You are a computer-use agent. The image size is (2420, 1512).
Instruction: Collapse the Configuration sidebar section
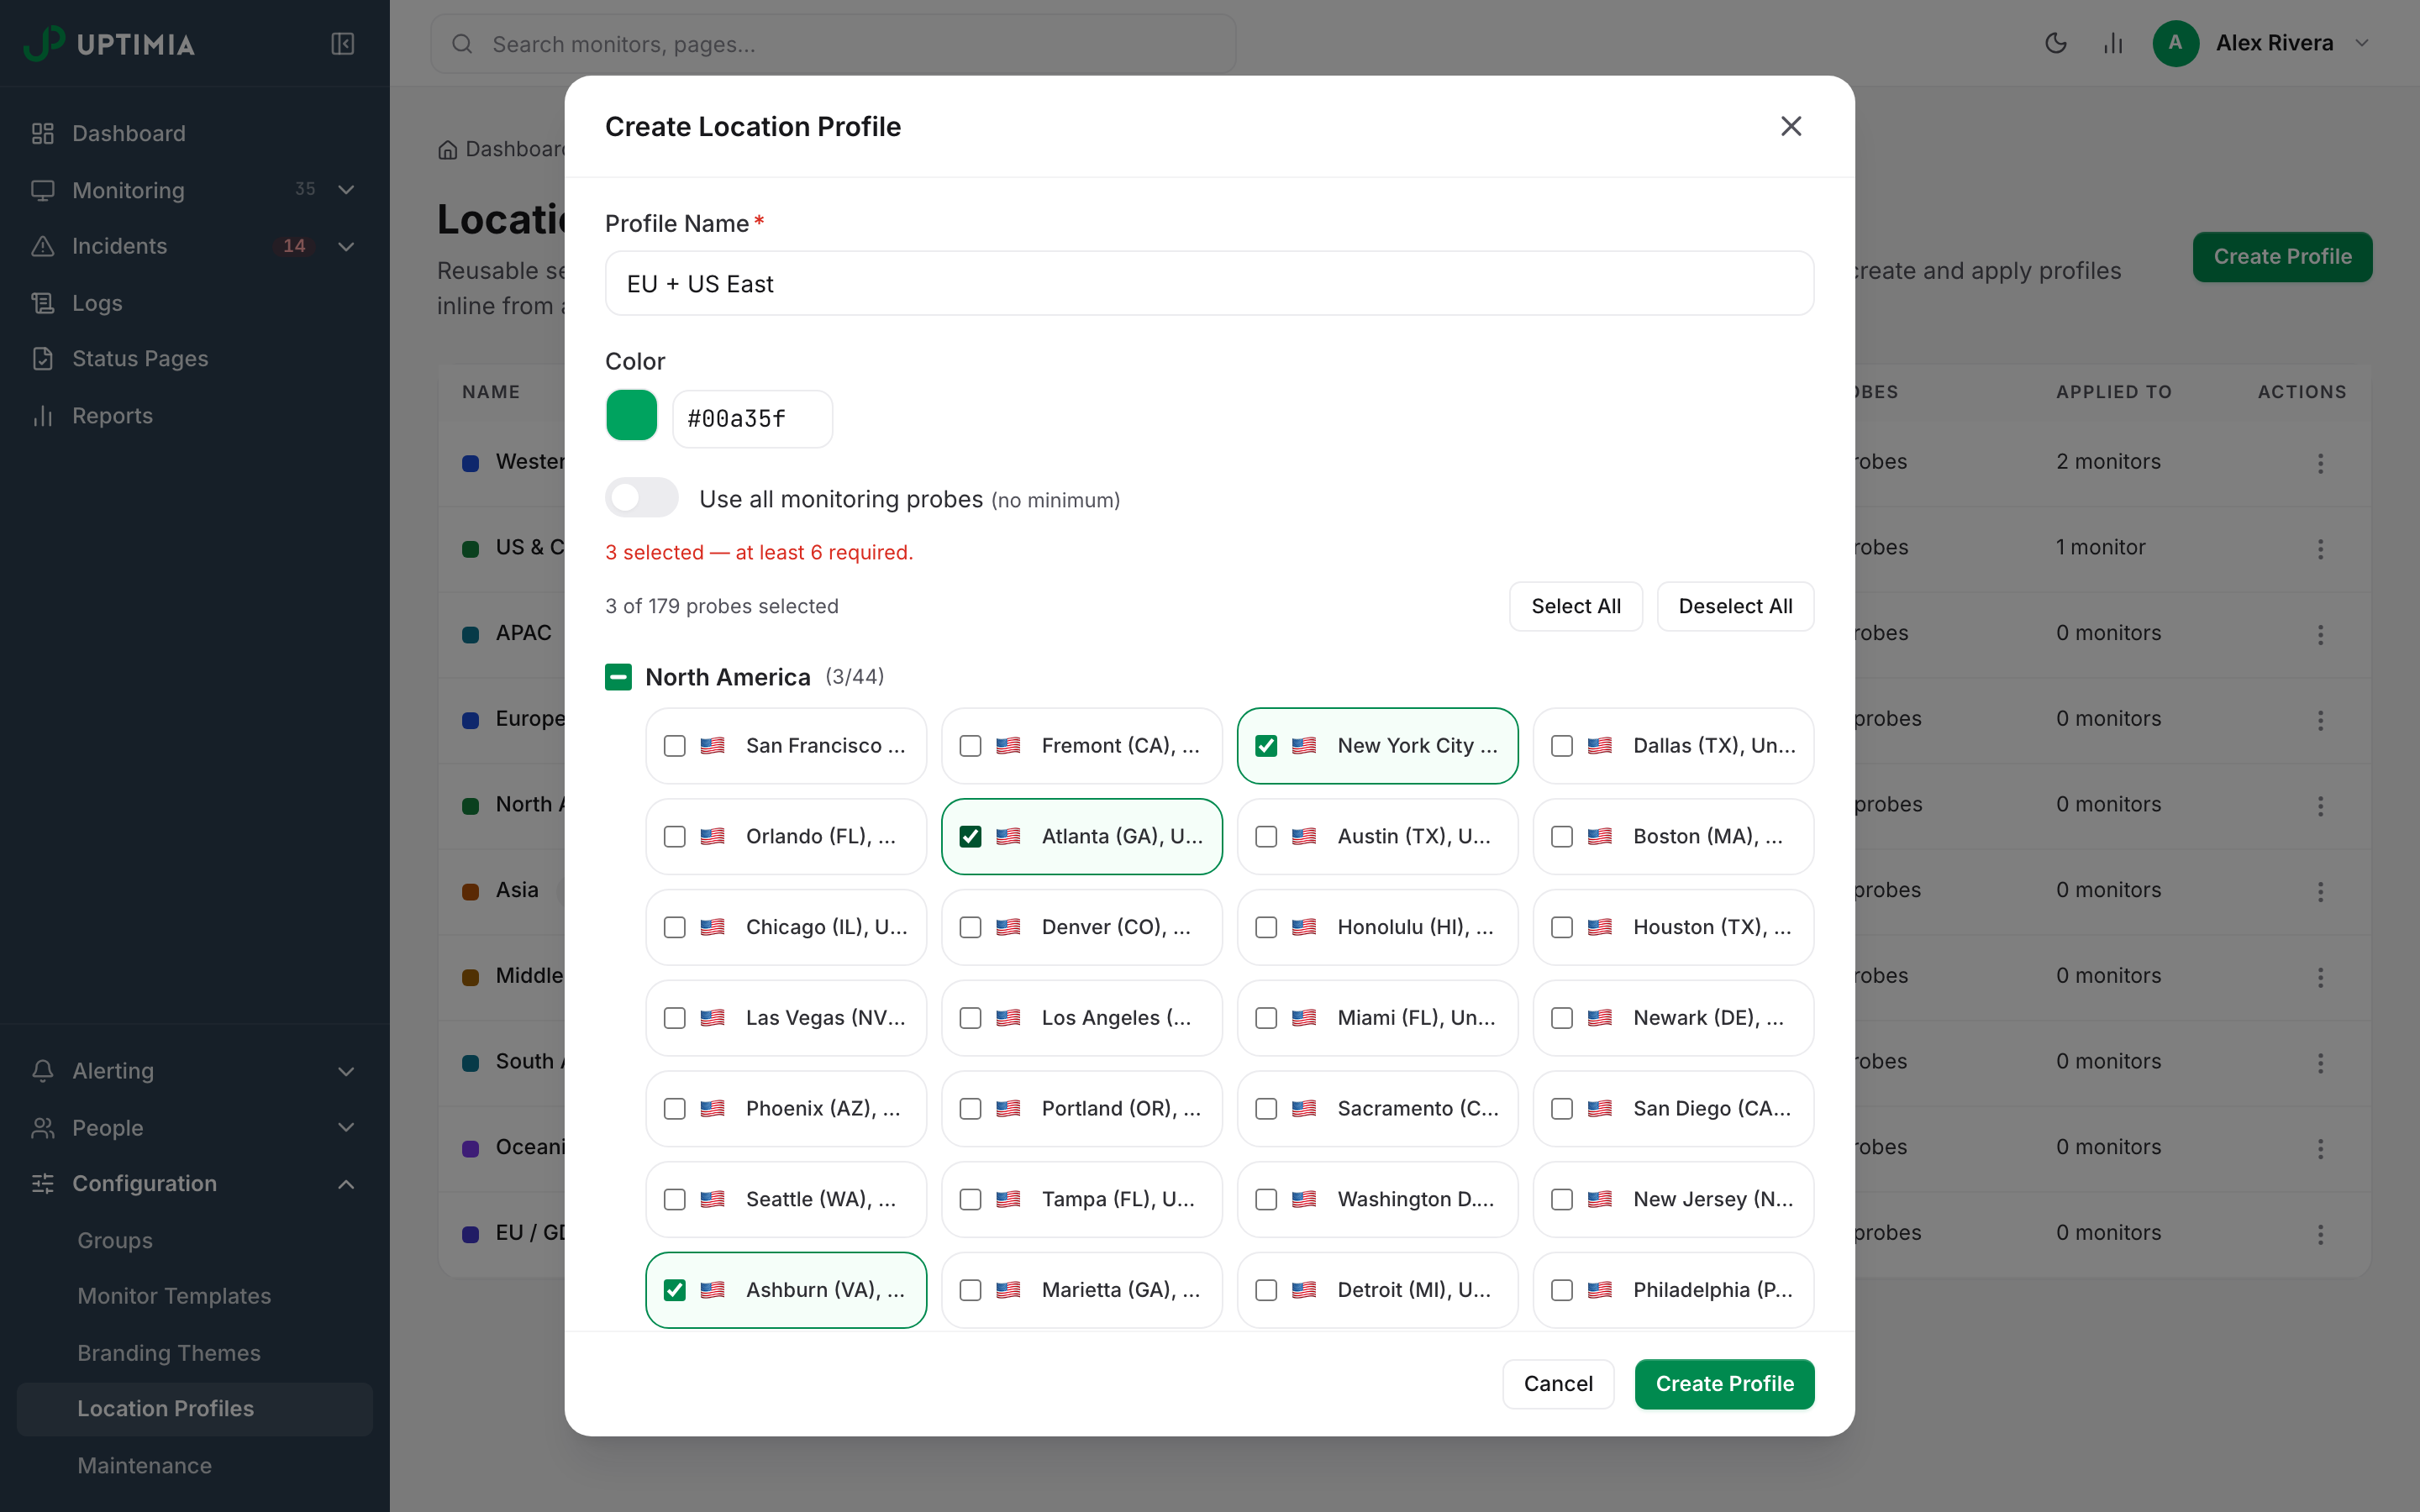click(346, 1184)
